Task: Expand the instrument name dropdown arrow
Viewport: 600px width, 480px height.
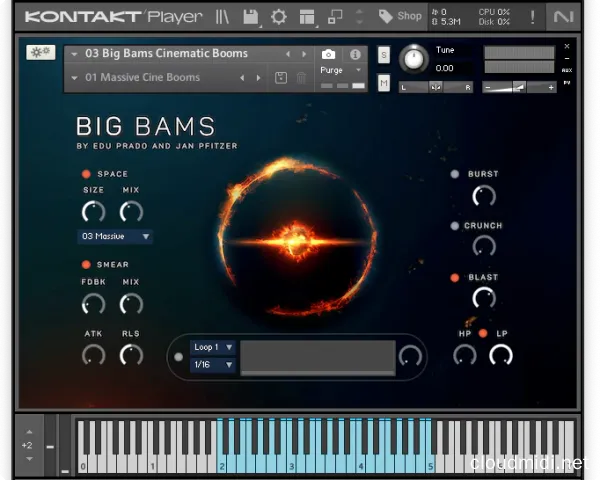Action: [74, 54]
